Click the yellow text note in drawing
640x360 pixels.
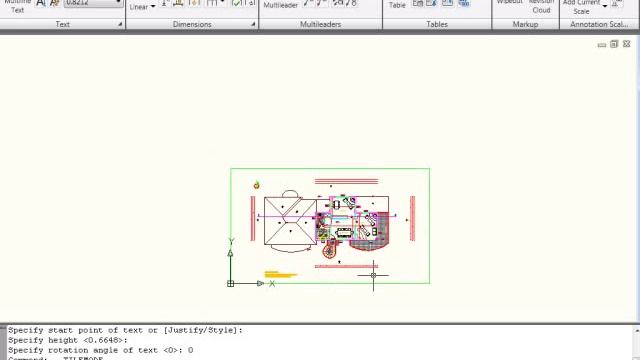(x=281, y=274)
